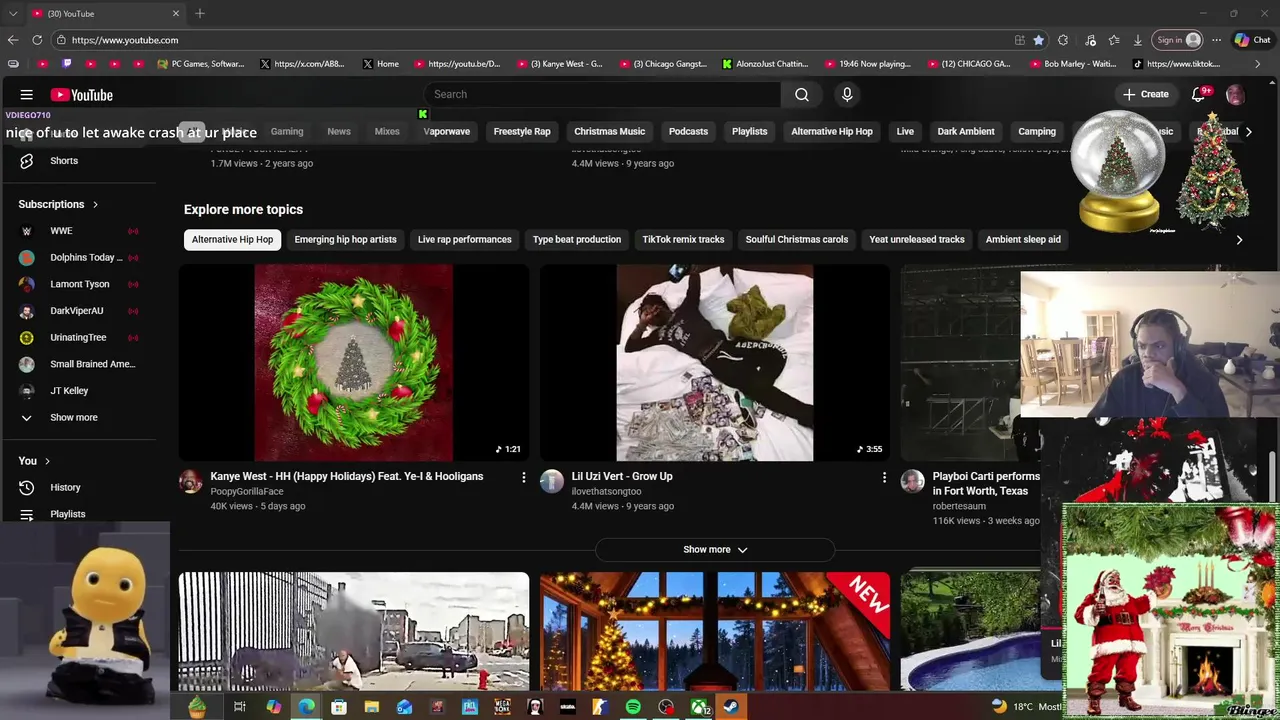The width and height of the screenshot is (1280, 720).
Task: Click the browser address bar URL
Action: click(x=125, y=40)
